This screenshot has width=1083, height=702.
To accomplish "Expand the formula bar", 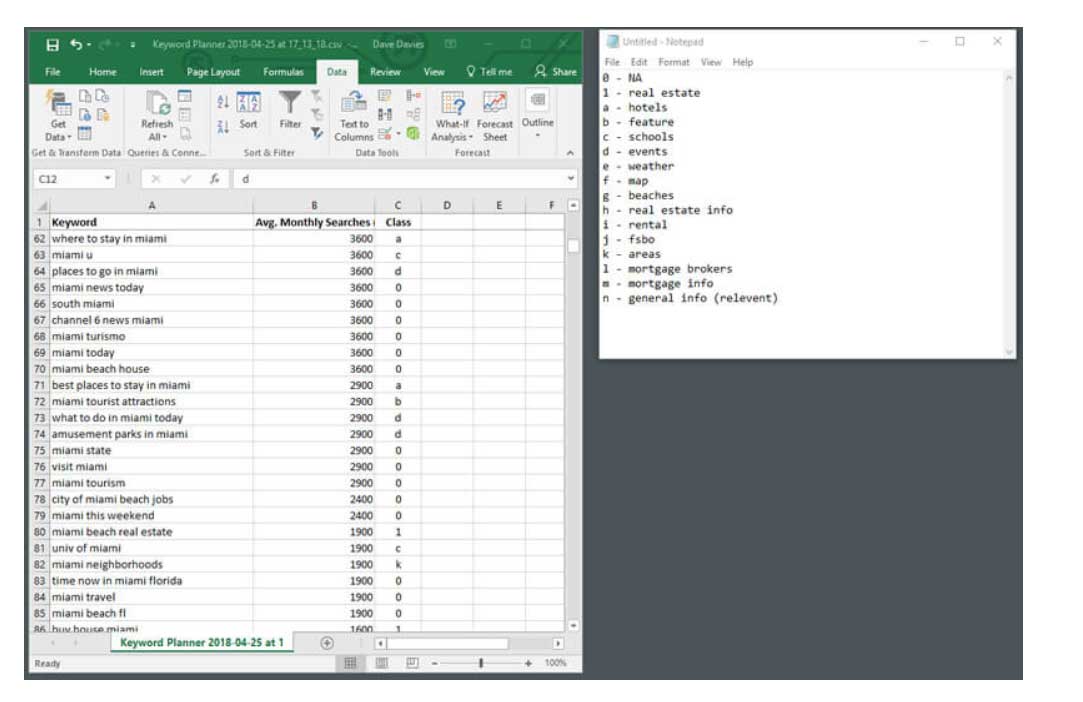I will pos(571,179).
